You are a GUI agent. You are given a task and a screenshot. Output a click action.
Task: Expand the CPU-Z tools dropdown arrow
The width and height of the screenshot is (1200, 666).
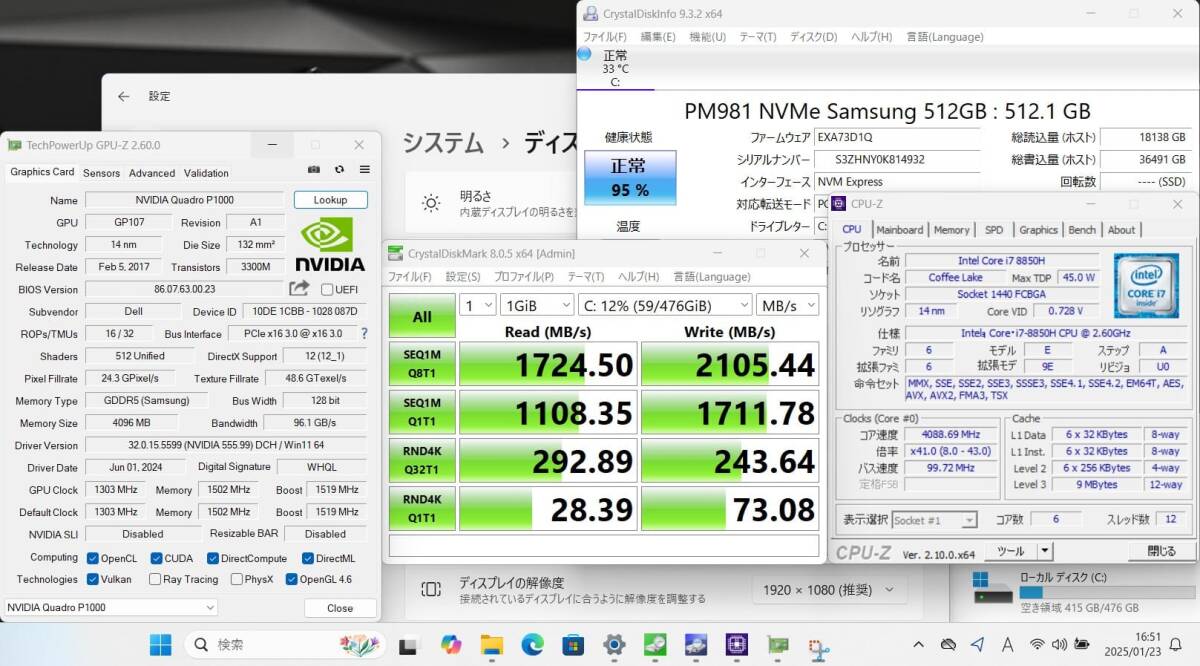point(1045,551)
